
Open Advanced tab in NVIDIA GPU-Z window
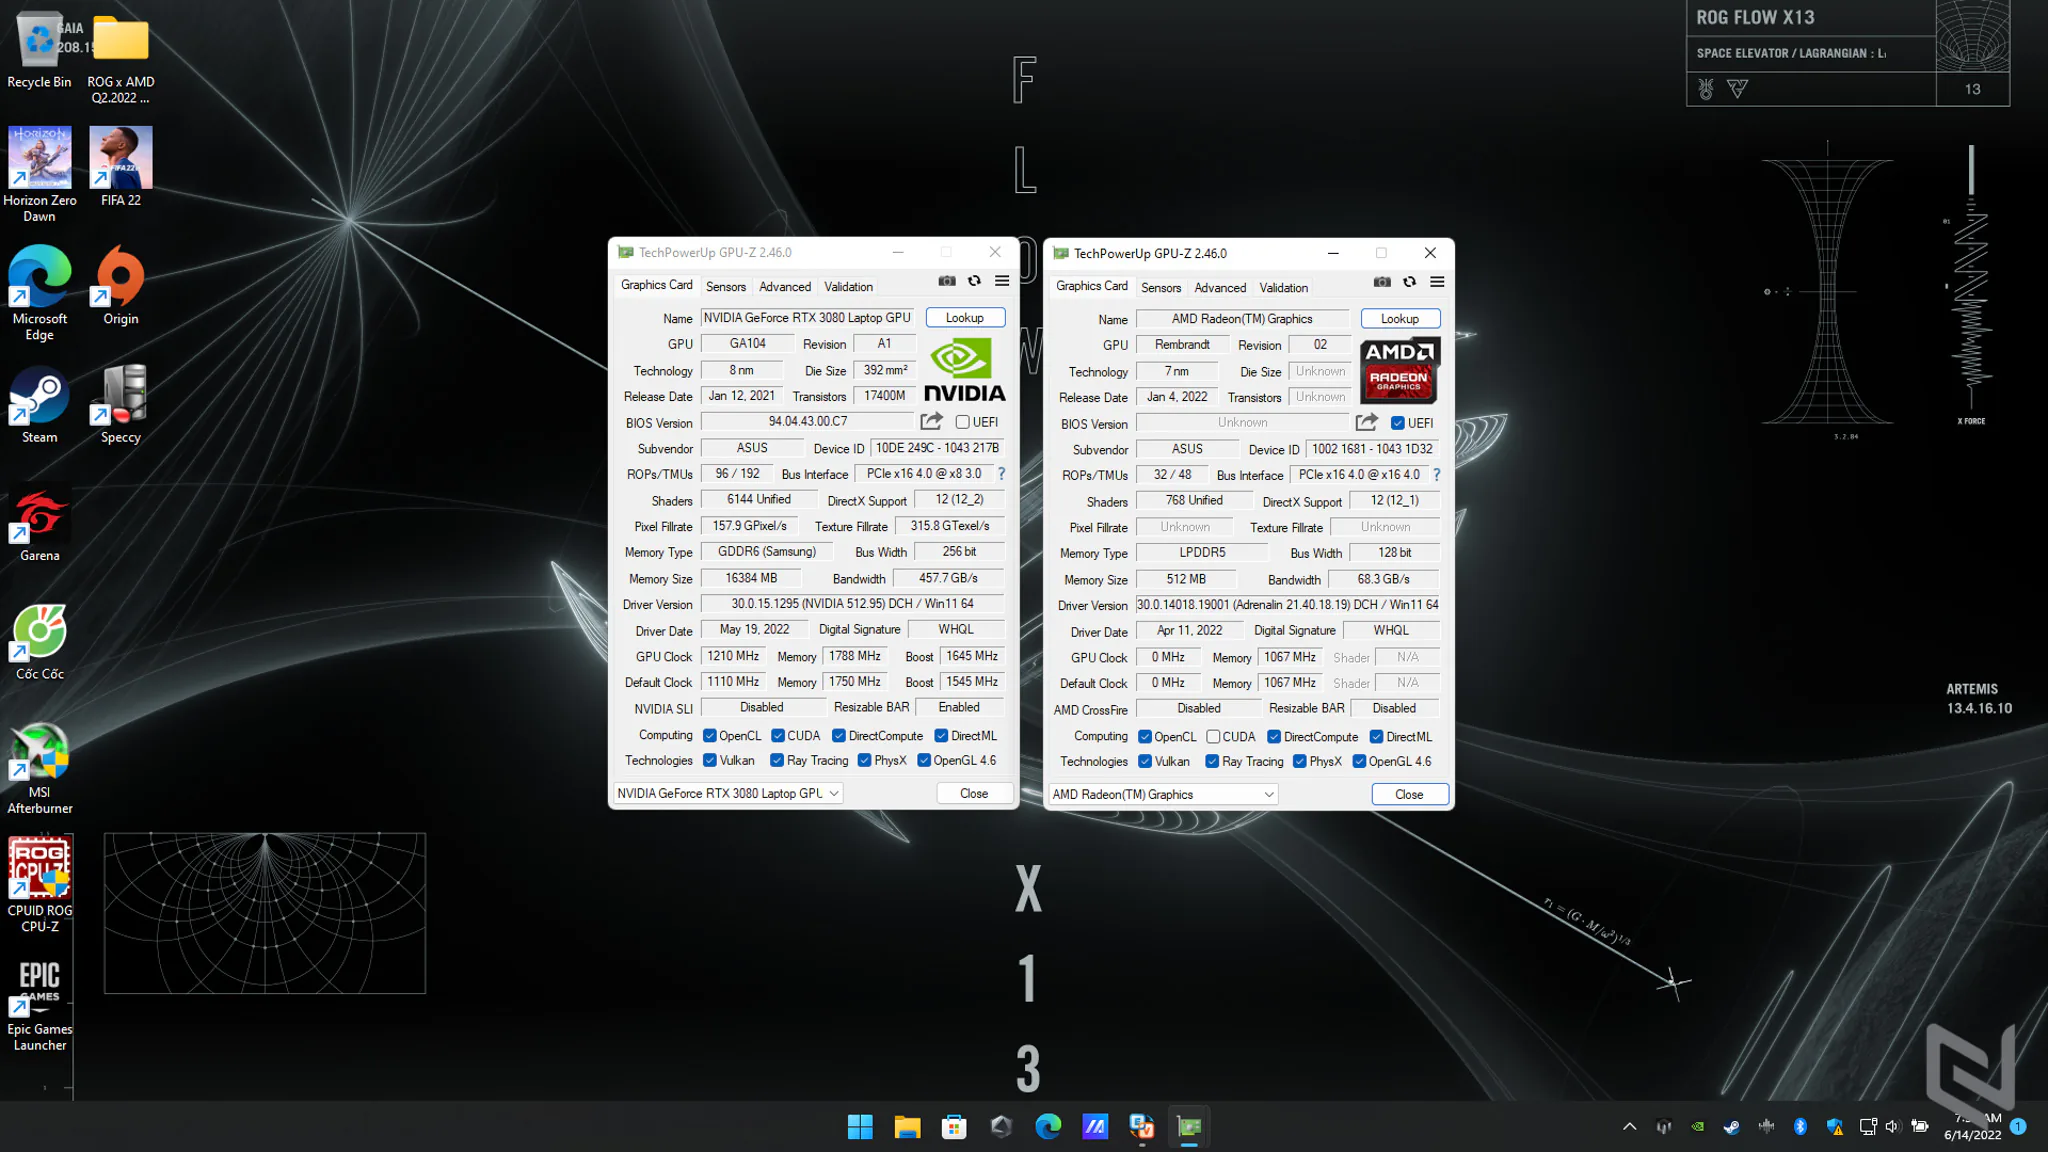click(x=785, y=287)
